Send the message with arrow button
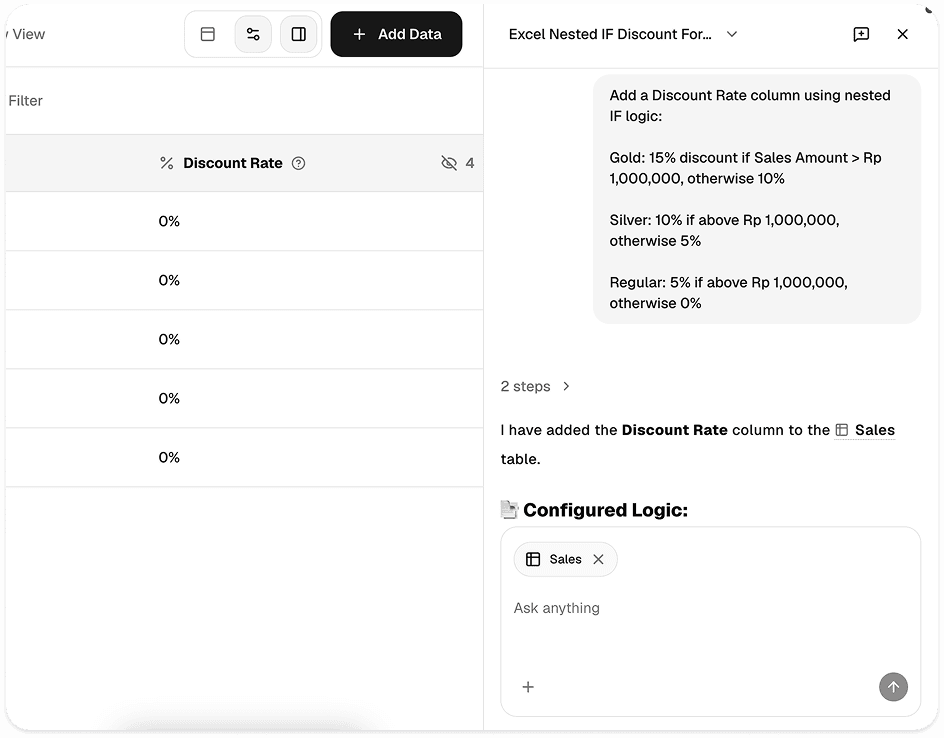 [x=893, y=687]
